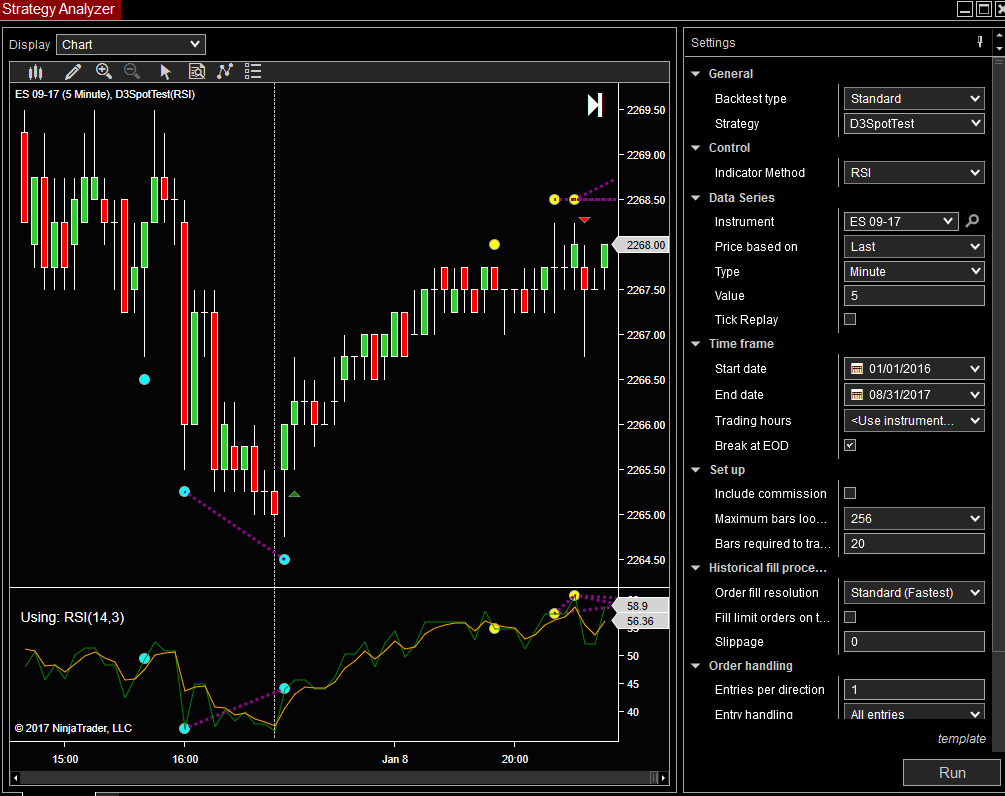Viewport: 1005px width, 796px height.
Task: Collapse the Order handling section
Action: pos(696,666)
